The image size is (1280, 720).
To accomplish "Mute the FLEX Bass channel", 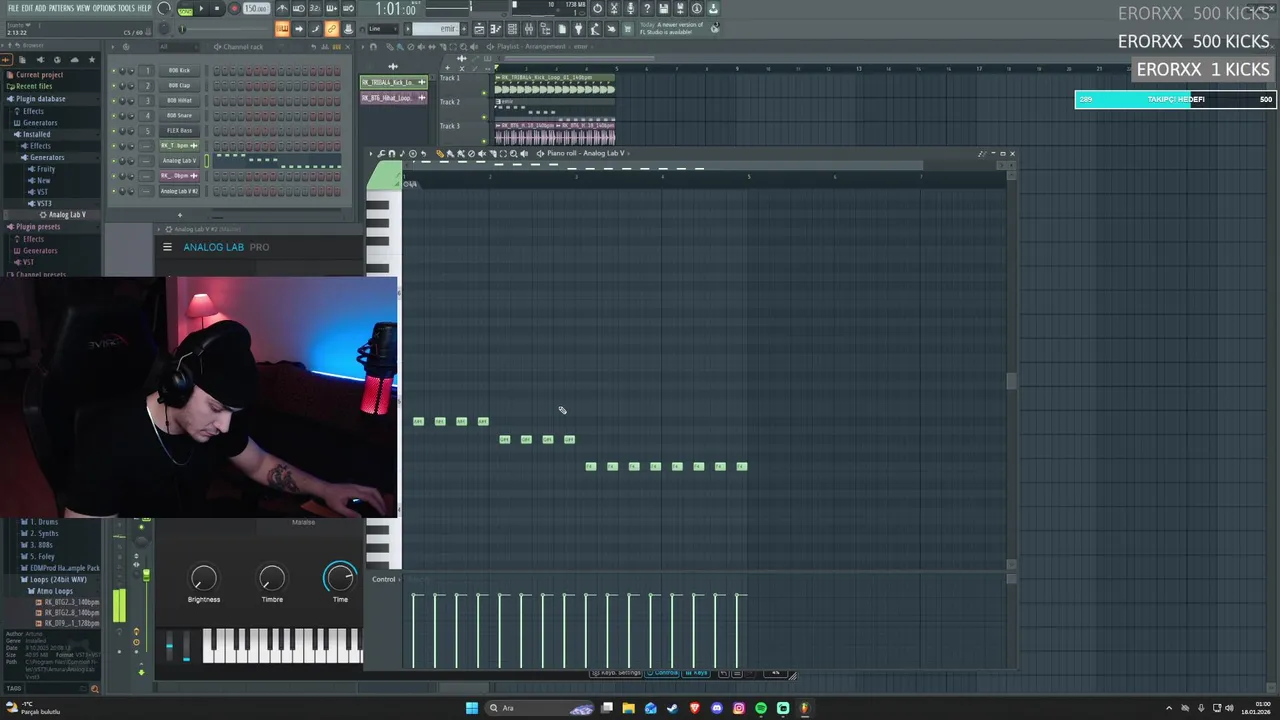I will [x=114, y=130].
